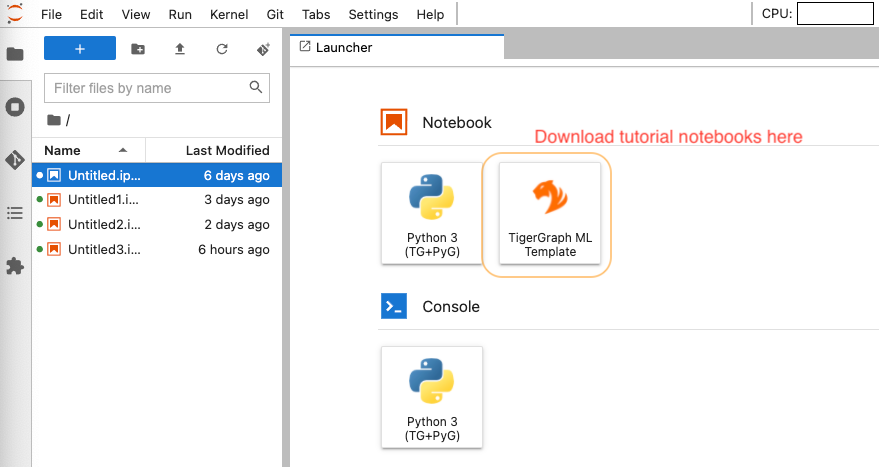Create a new folder with toolbar icon
The width and height of the screenshot is (879, 467).
[138, 49]
